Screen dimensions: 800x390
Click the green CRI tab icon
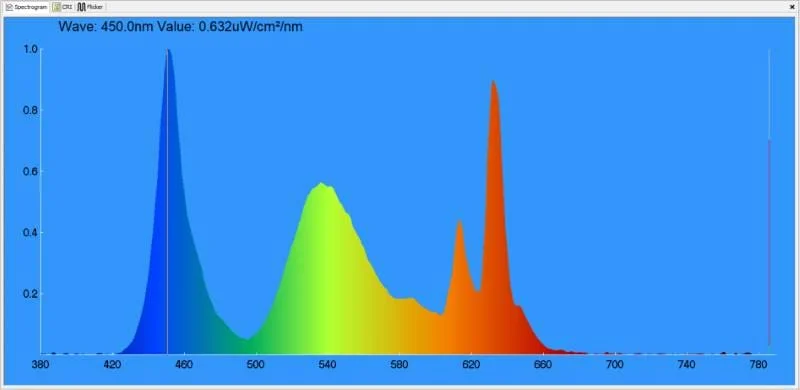pos(57,7)
